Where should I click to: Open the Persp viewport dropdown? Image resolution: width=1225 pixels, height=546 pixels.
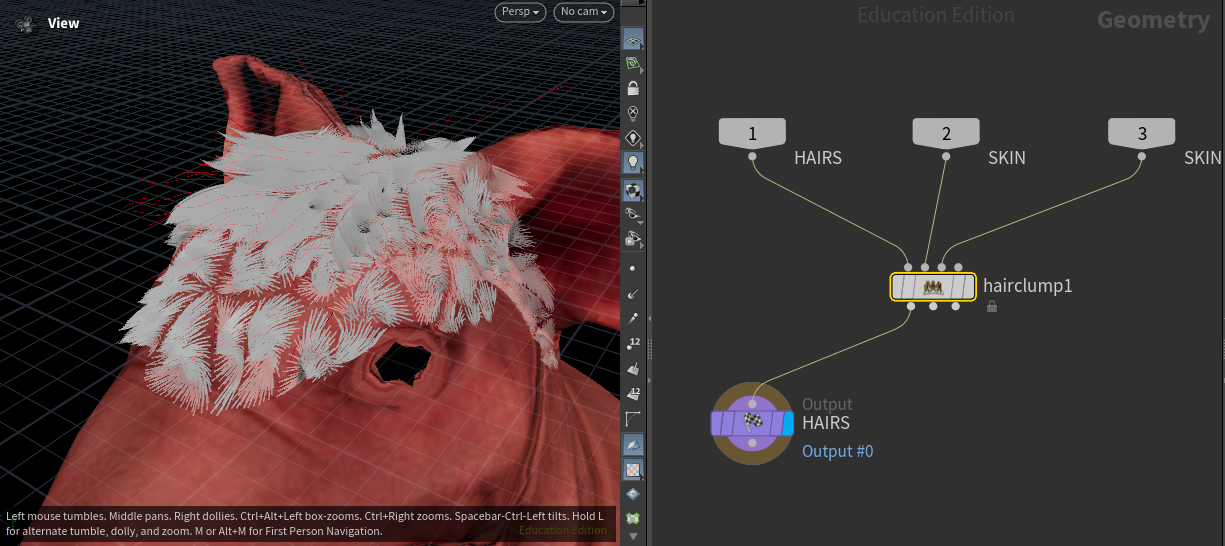[x=520, y=12]
